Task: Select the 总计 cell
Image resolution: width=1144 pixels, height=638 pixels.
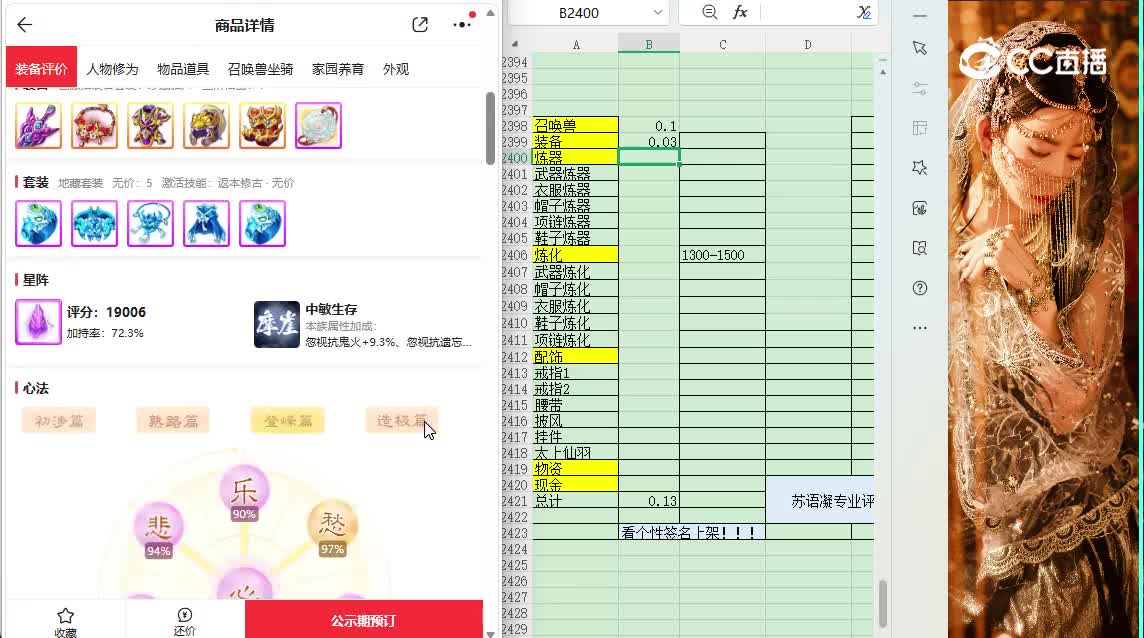Action: 576,501
